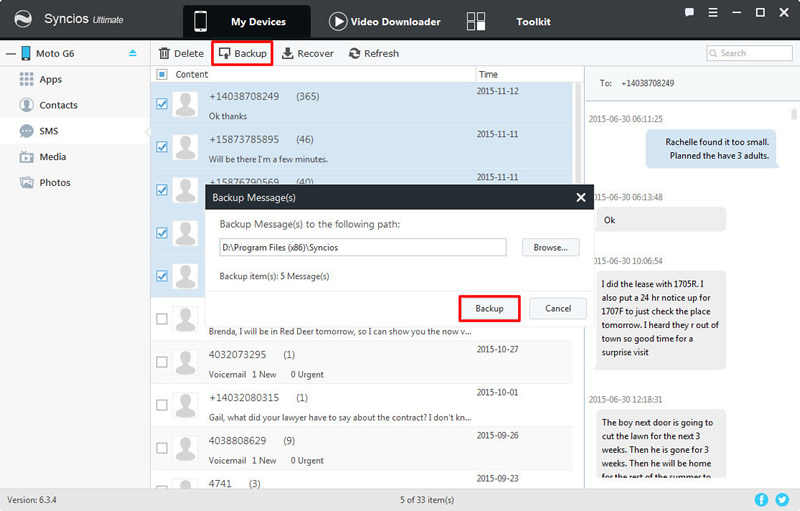The image size is (800, 511).
Task: Check the Brenda Red Deer message checkbox
Action: (162, 319)
